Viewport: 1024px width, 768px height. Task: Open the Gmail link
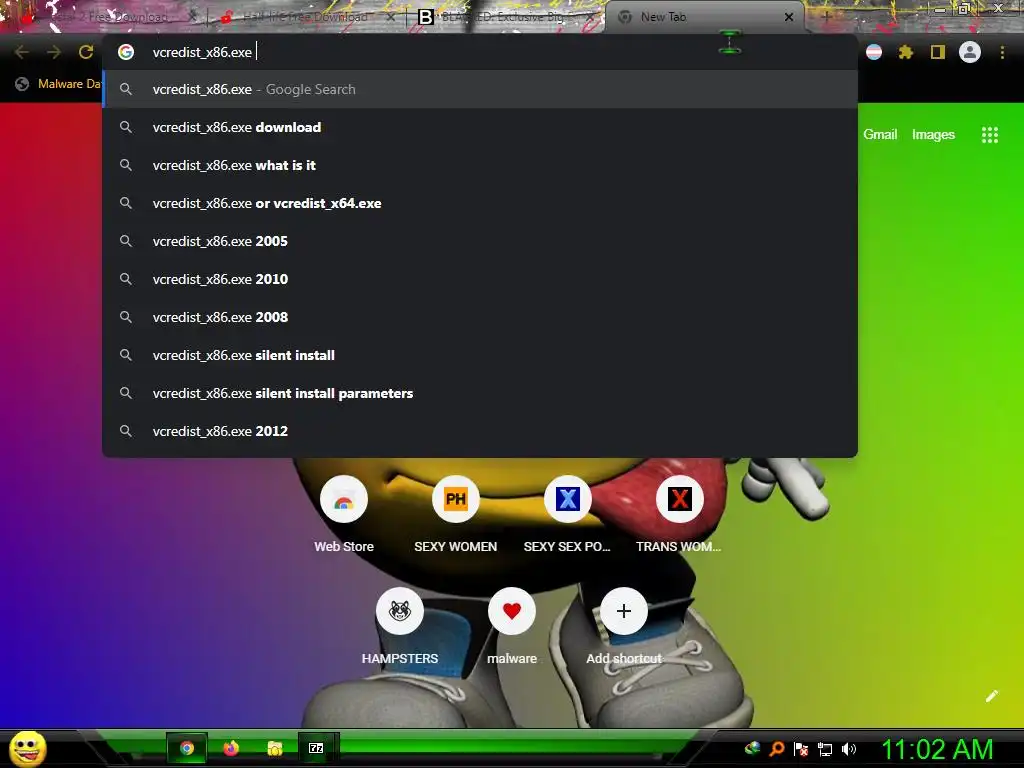880,135
